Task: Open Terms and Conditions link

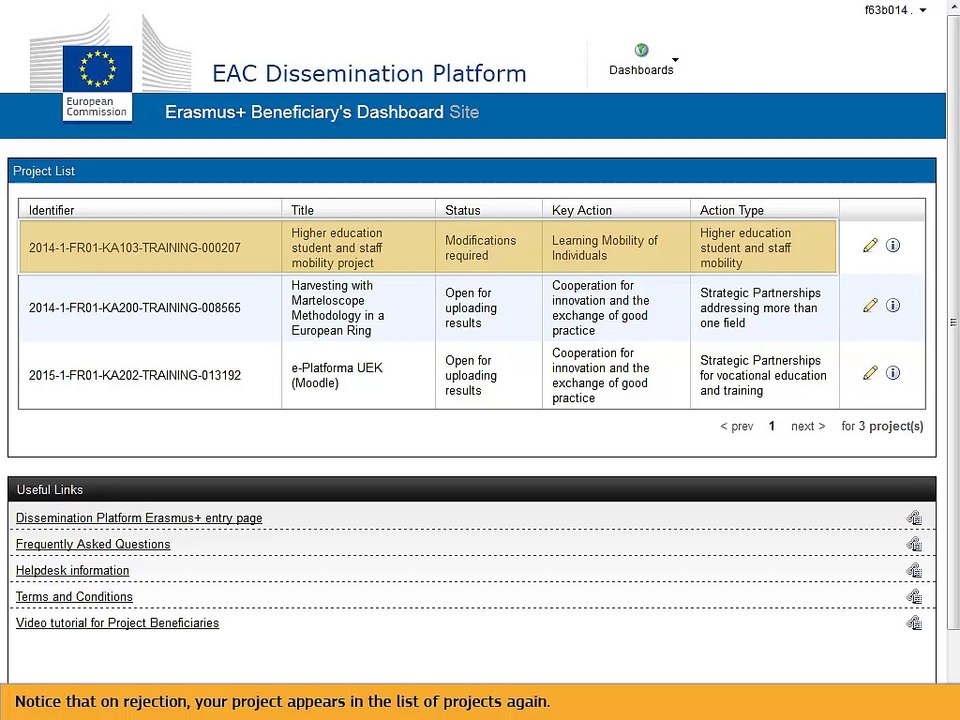Action: tap(74, 597)
